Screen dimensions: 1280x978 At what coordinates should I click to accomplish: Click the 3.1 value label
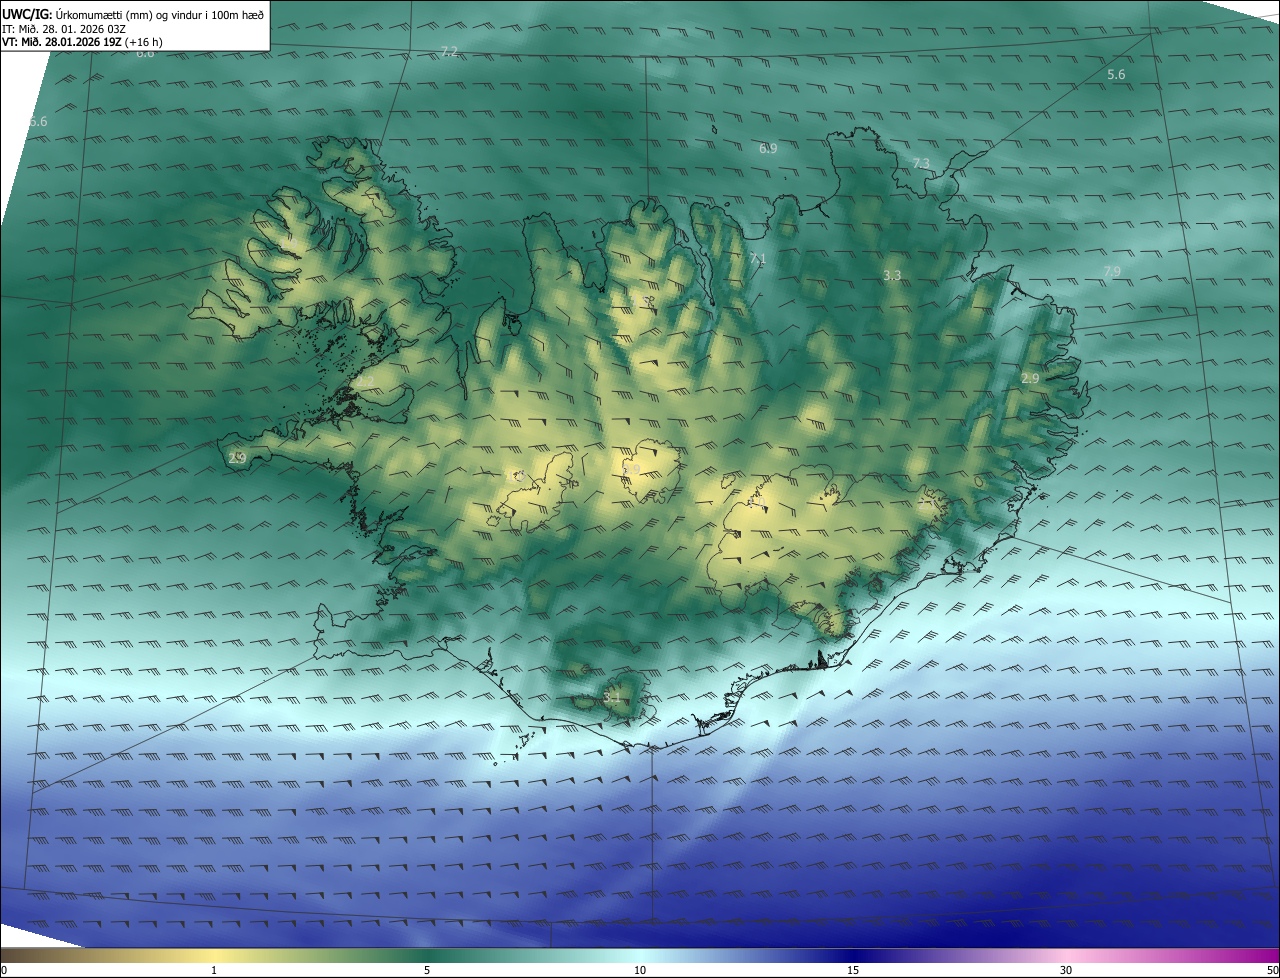(x=612, y=698)
